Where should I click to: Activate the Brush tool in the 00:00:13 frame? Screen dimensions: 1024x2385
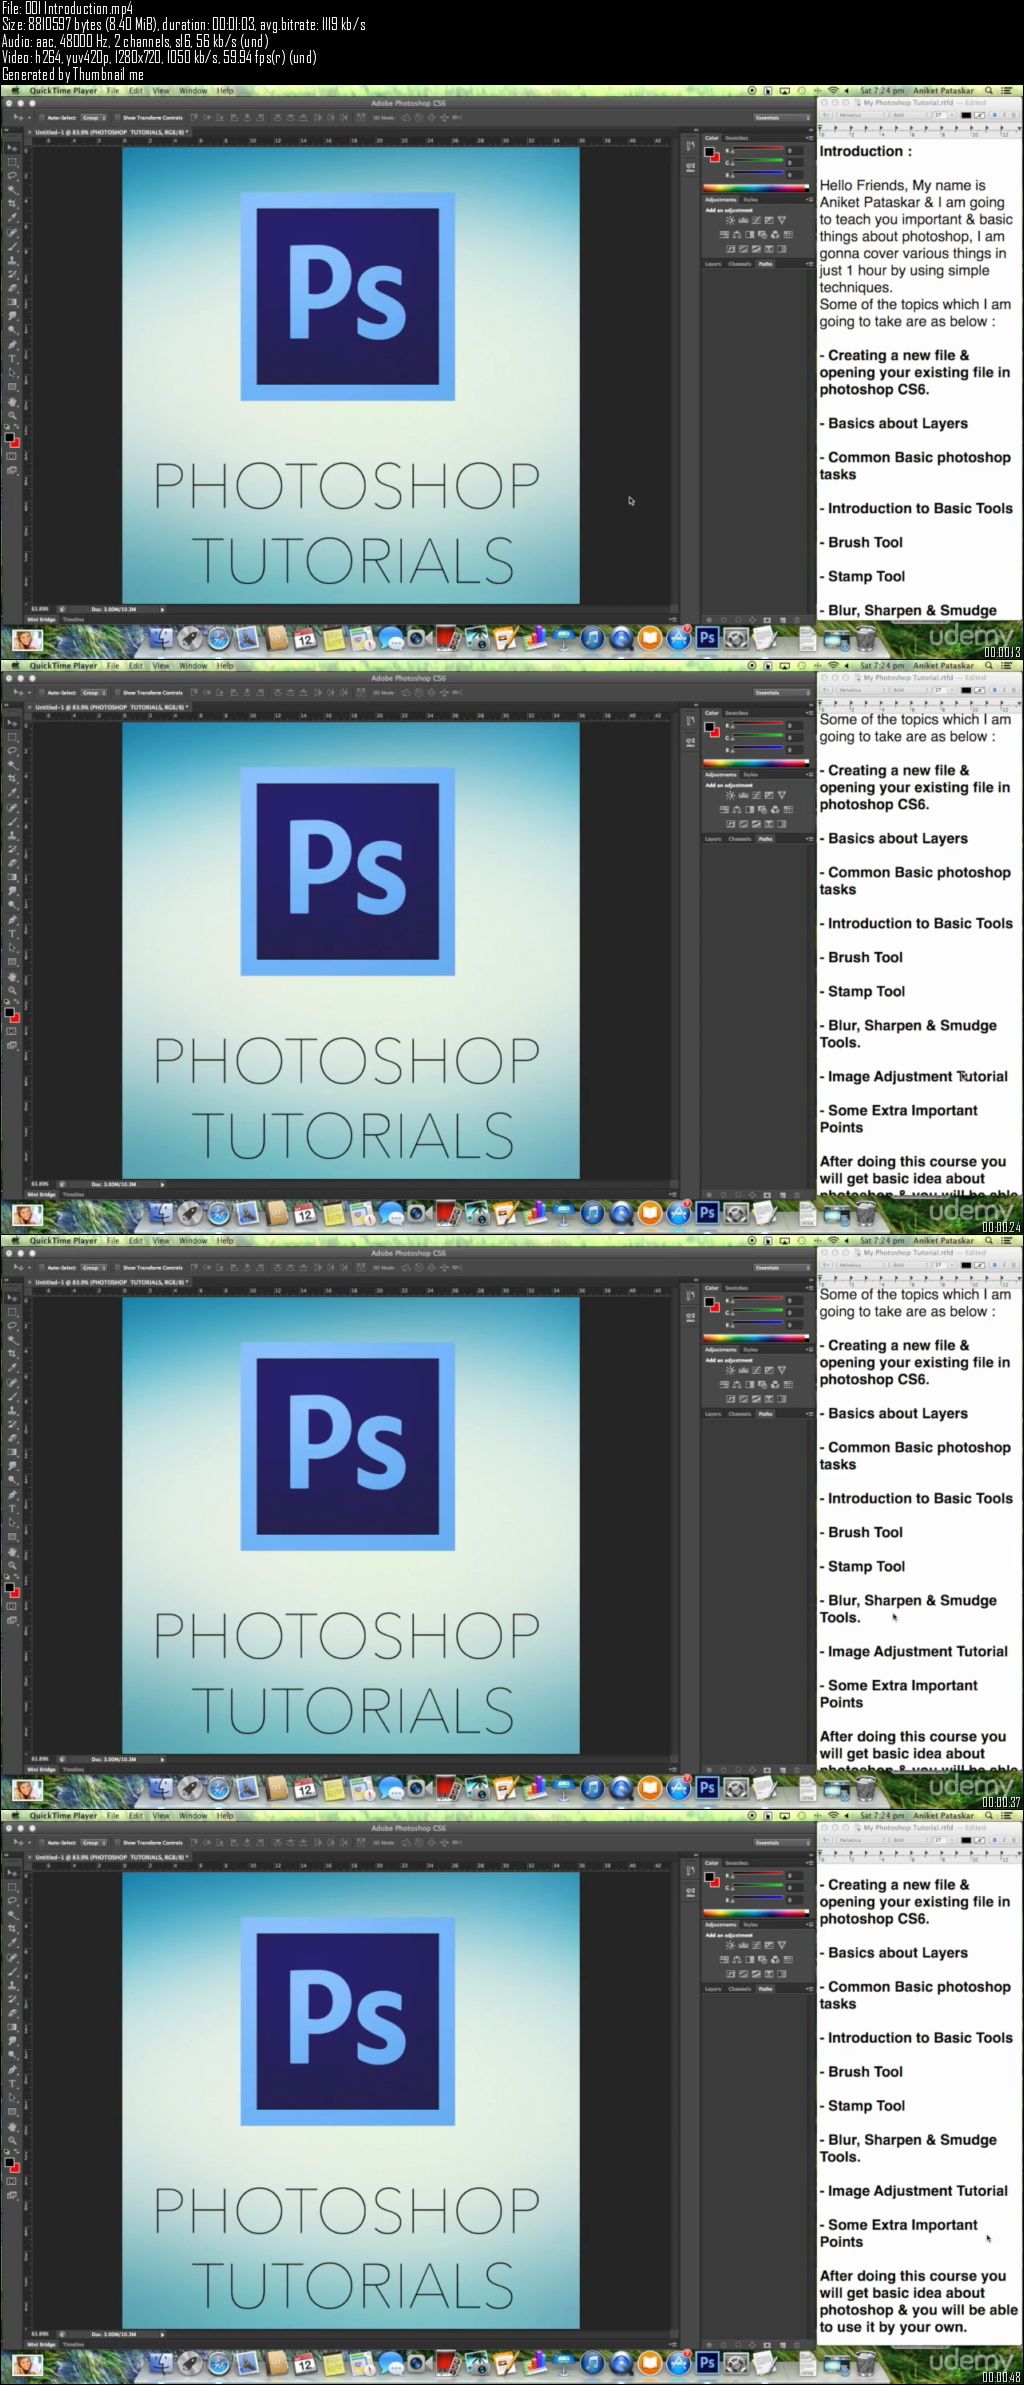pos(12,246)
